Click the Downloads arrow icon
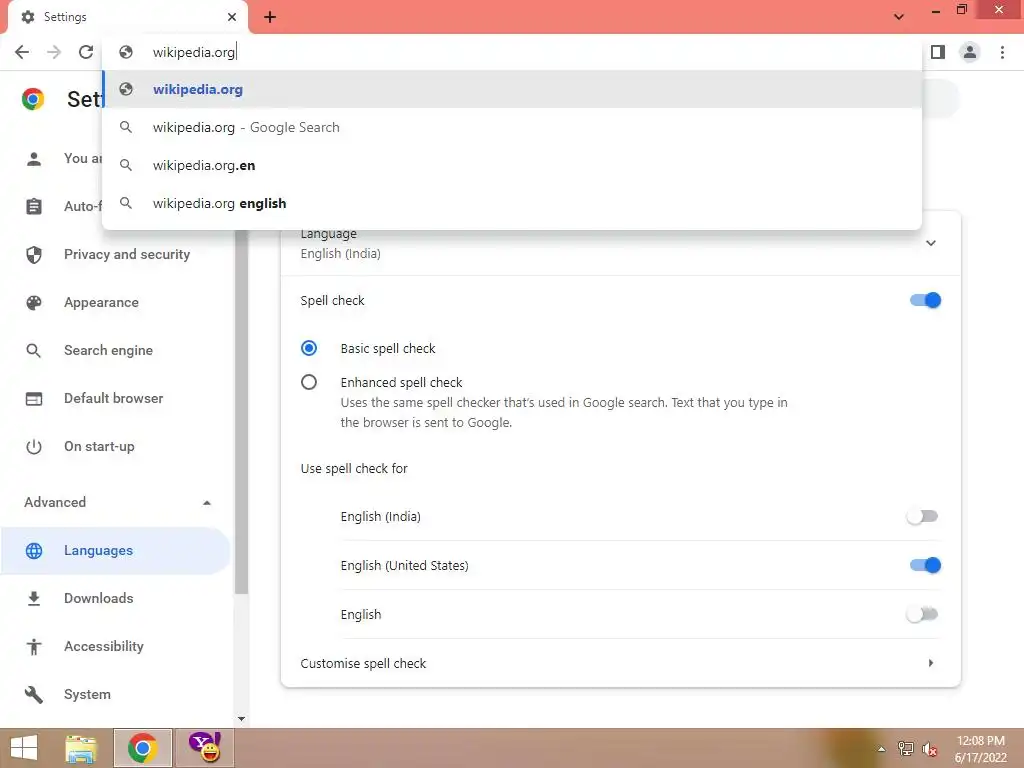Viewport: 1024px width, 768px height. (34, 598)
